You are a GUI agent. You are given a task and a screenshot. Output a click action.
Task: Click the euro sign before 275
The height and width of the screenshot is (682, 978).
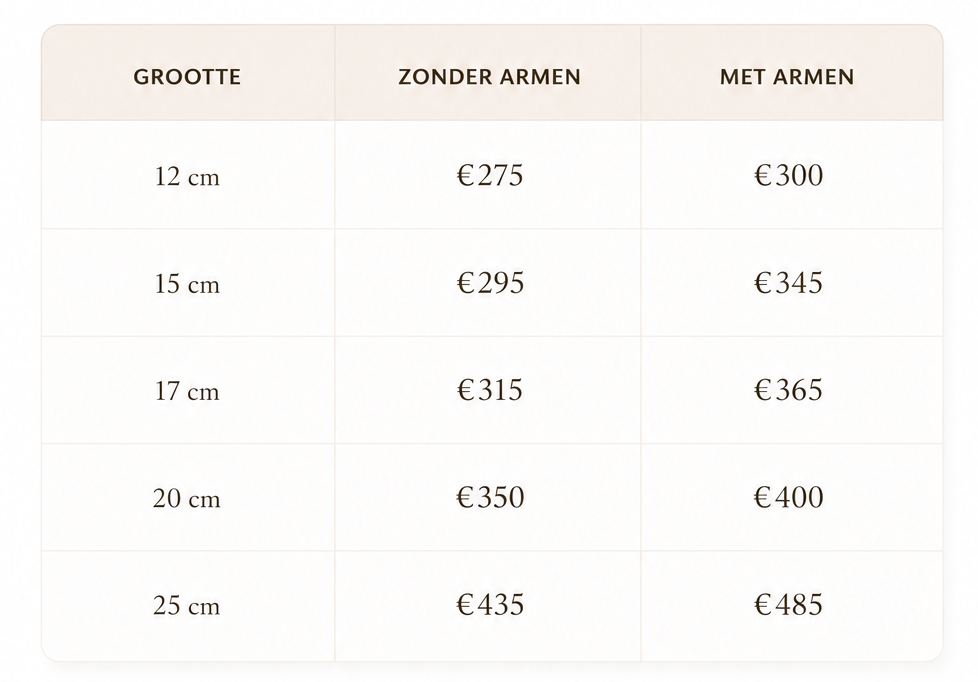click(466, 175)
